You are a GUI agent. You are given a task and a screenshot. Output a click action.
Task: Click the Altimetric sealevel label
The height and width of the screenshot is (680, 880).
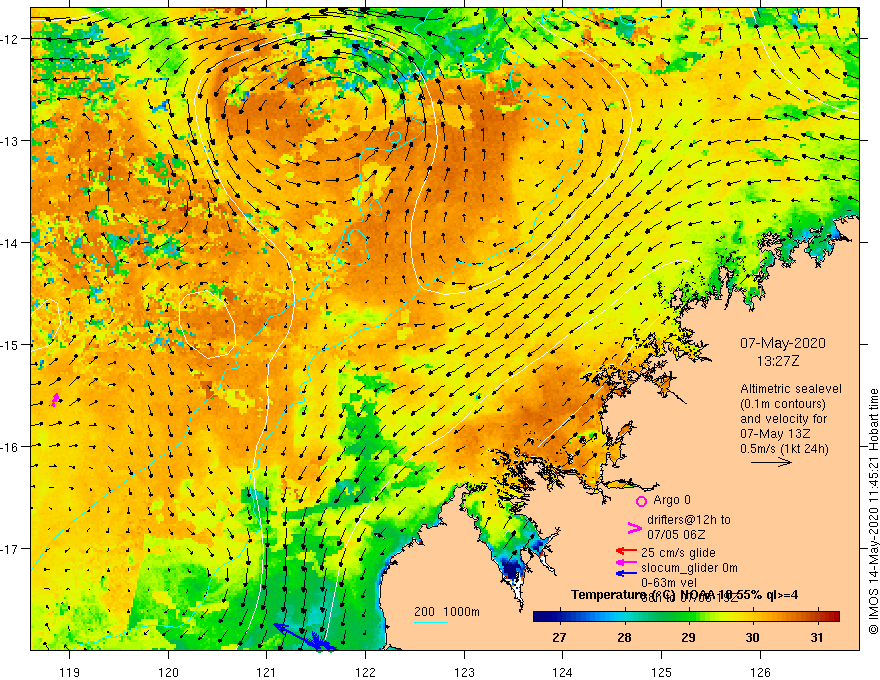pyautogui.click(x=791, y=389)
